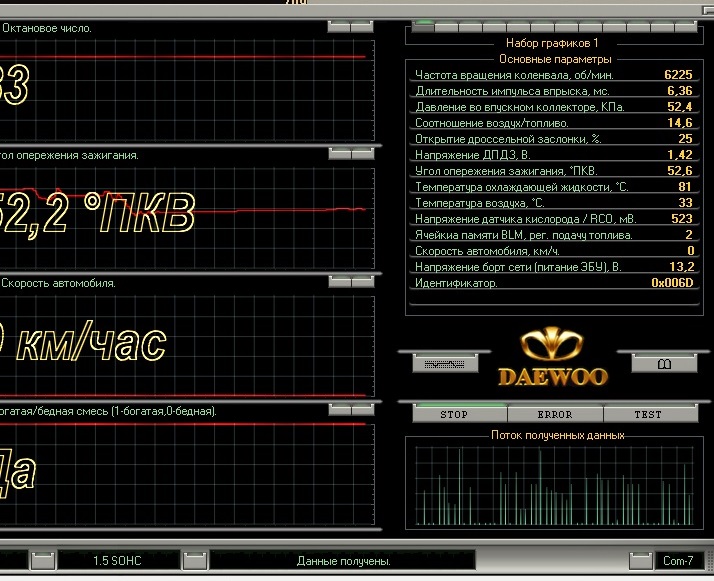Viewport: 714px width, 581px height.
Task: Open the book reference button
Action: [664, 364]
